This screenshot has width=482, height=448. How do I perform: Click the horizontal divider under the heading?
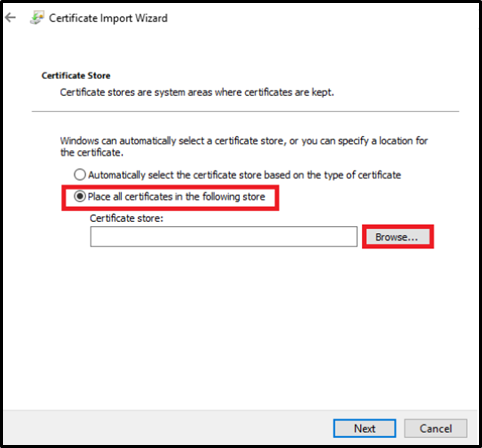point(245,111)
